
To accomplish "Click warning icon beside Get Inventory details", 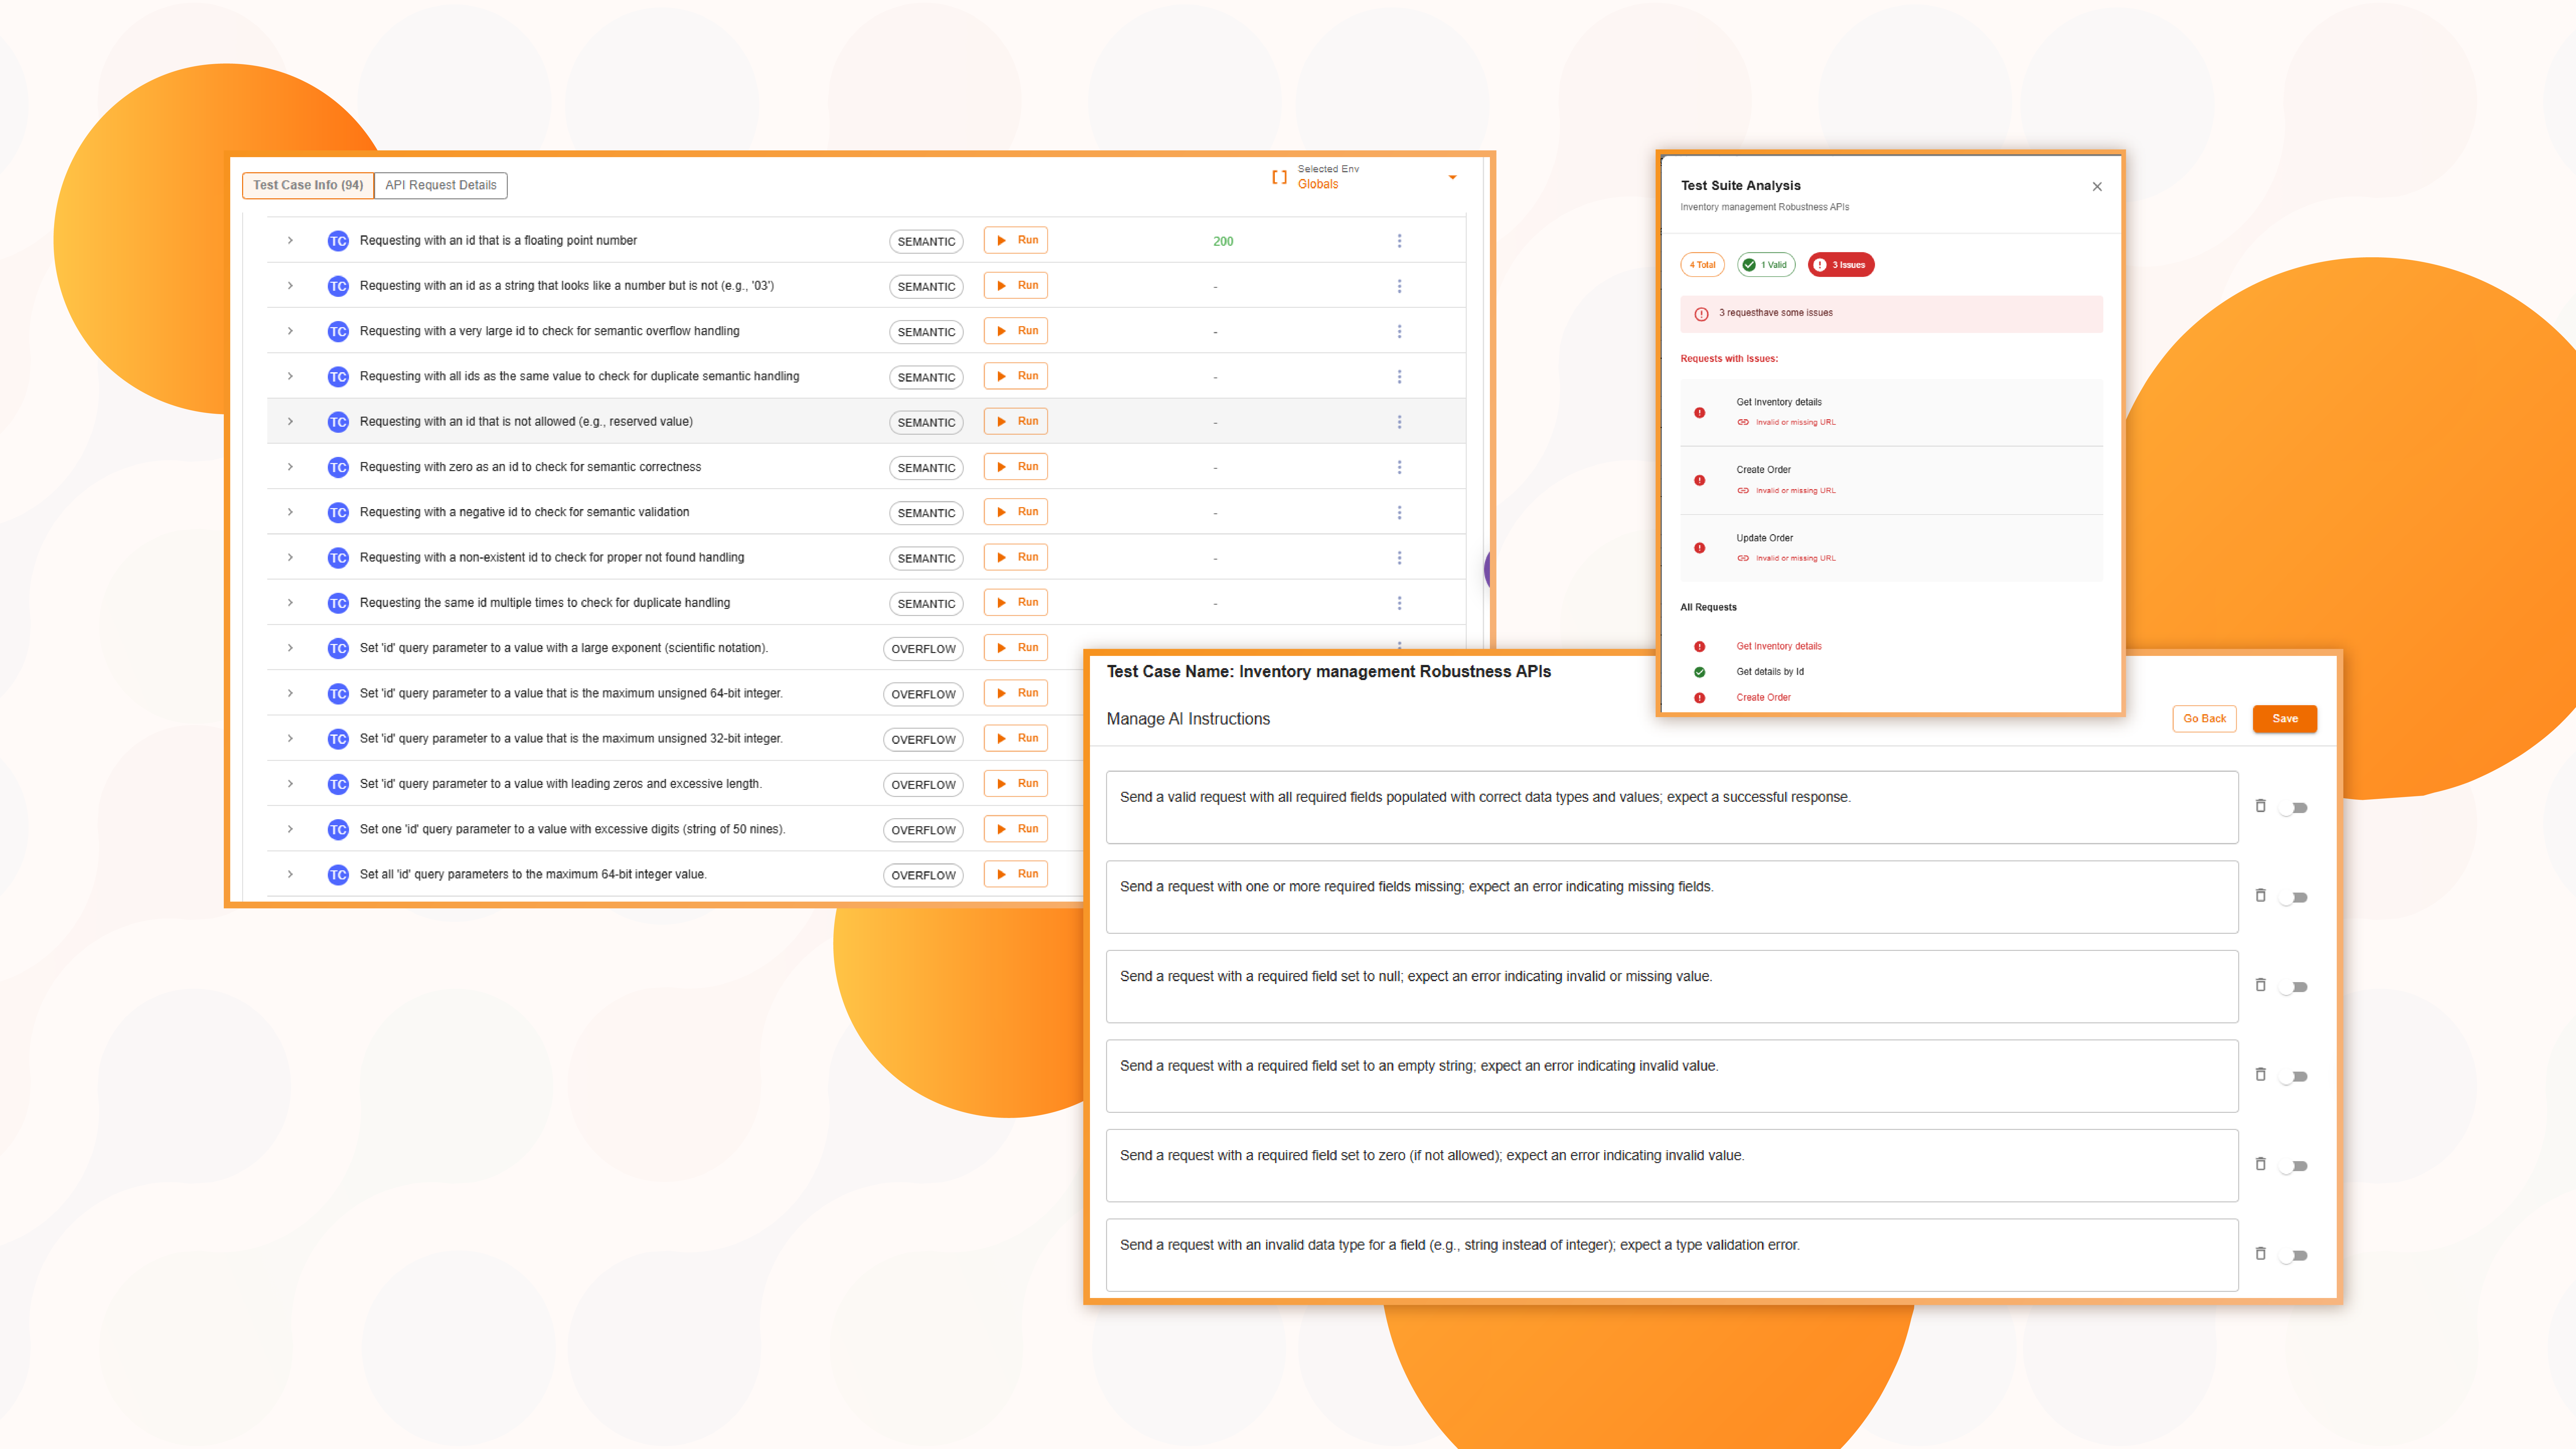I will tap(1700, 412).
